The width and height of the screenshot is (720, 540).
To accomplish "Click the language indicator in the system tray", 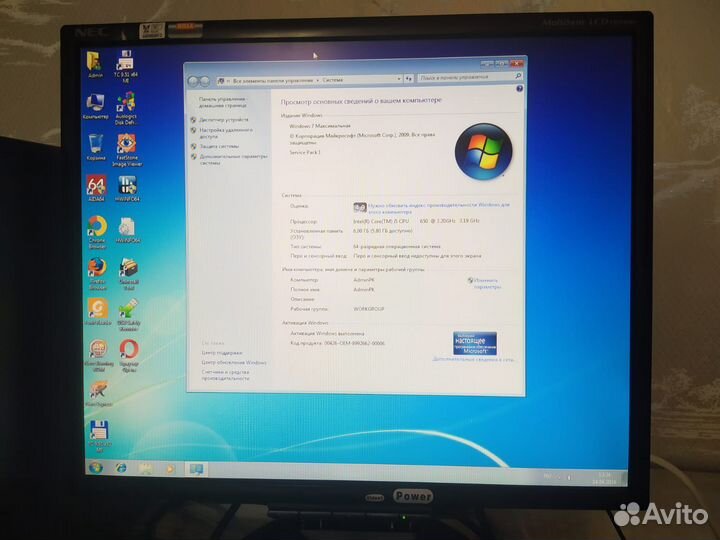I will point(547,476).
